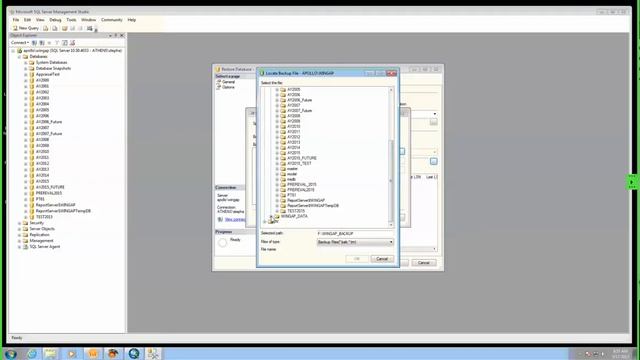Viewport: 640px width, 360px height.
Task: Open the View menu
Action: pyautogui.click(x=40, y=20)
